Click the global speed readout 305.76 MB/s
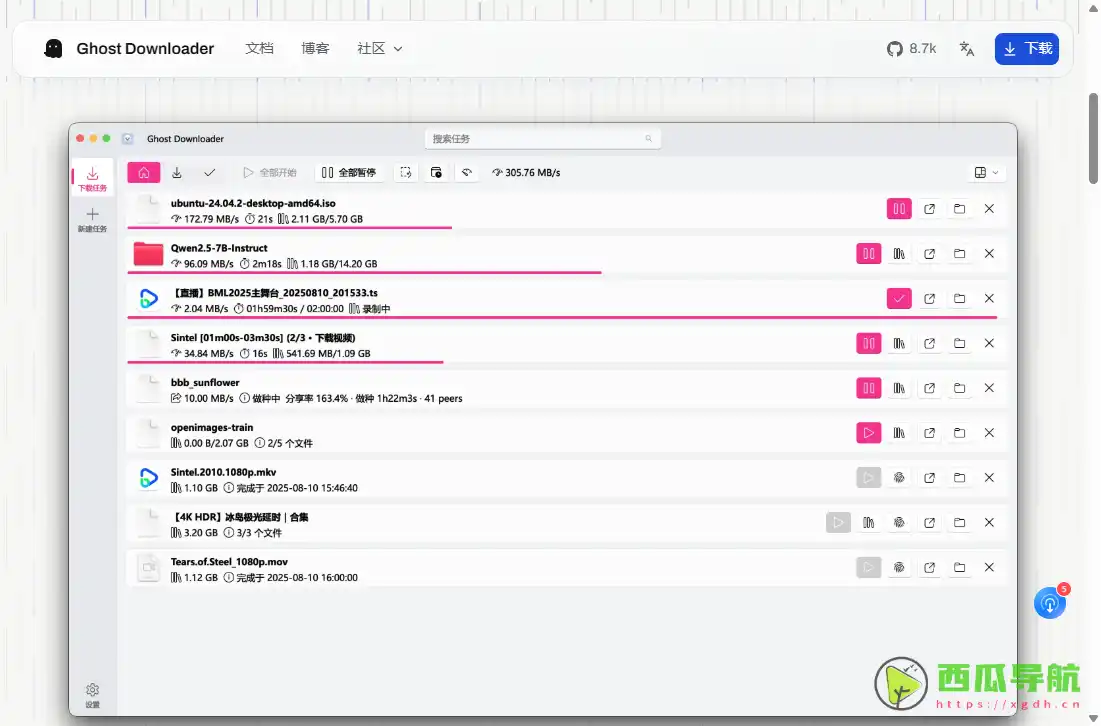Image resolution: width=1101 pixels, height=726 pixels. 526,173
